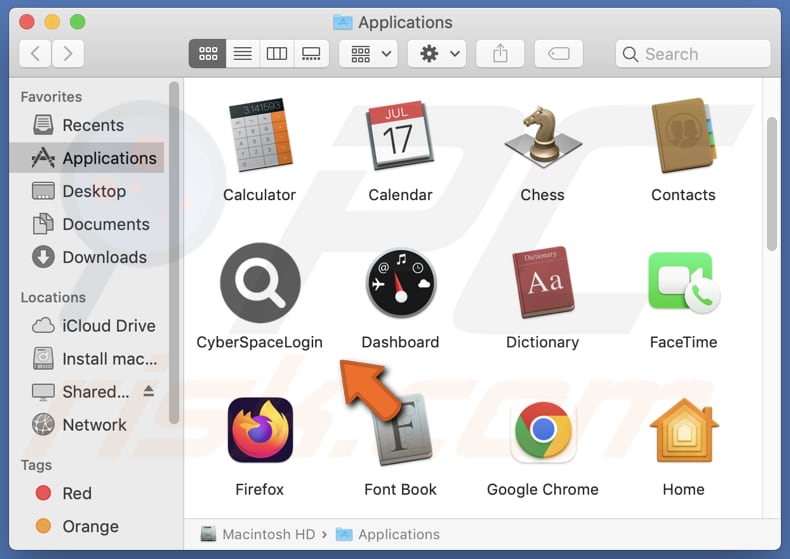Viewport: 790px width, 559px height.
Task: Launch the Dictionary app
Action: [543, 283]
